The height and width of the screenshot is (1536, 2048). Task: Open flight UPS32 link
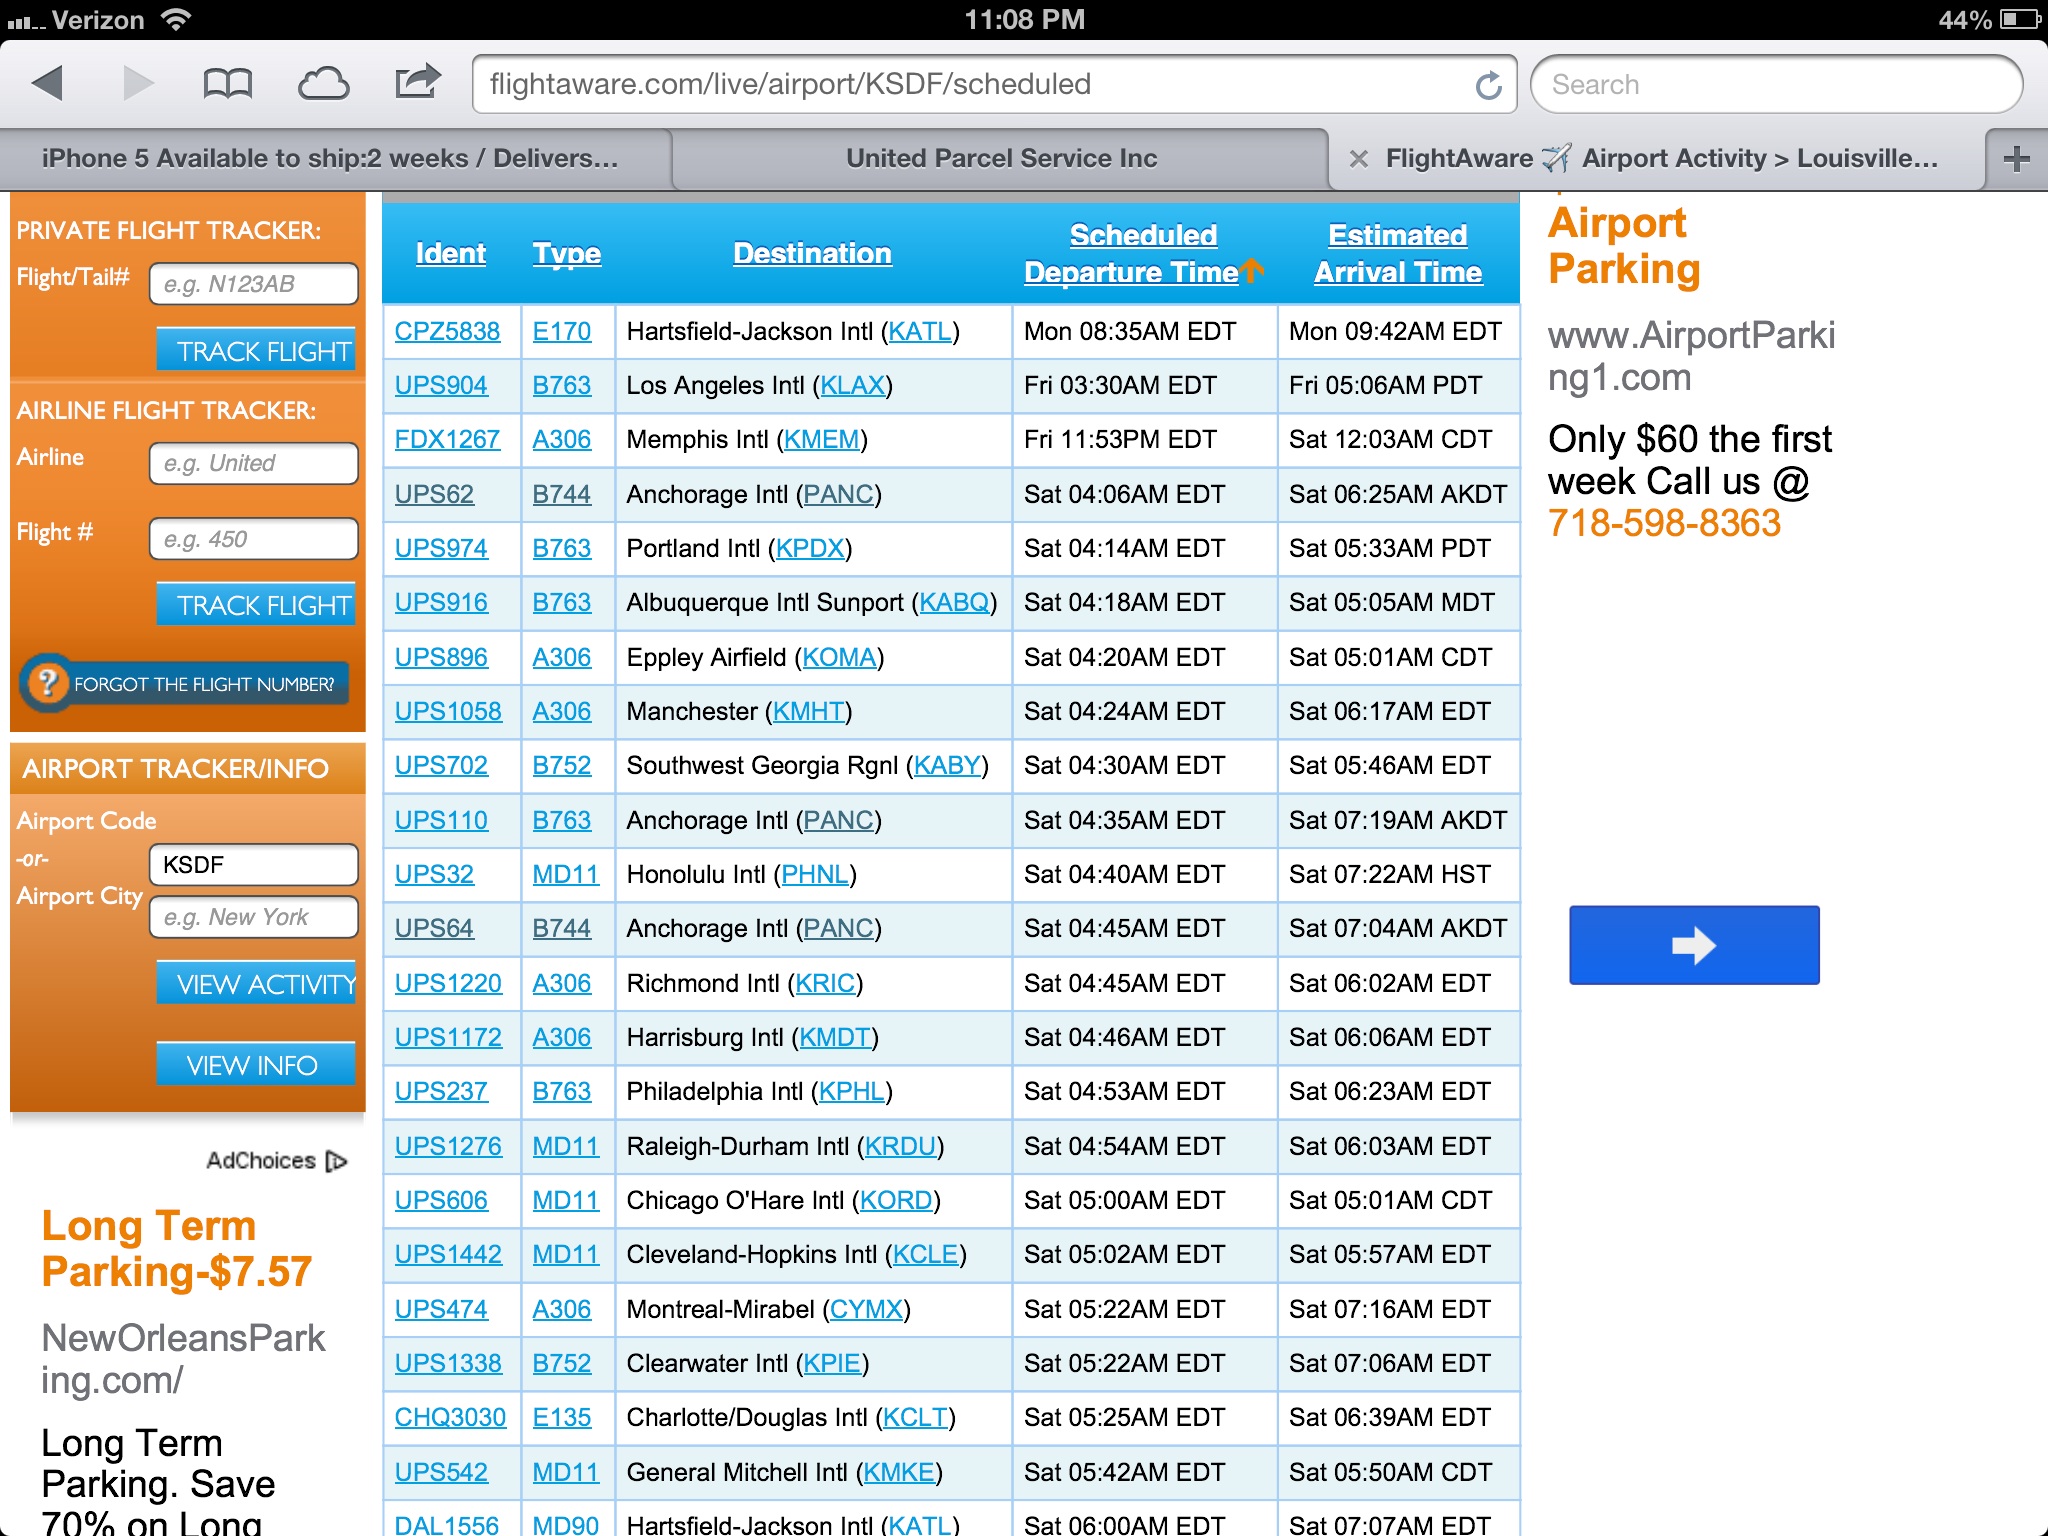pyautogui.click(x=434, y=874)
